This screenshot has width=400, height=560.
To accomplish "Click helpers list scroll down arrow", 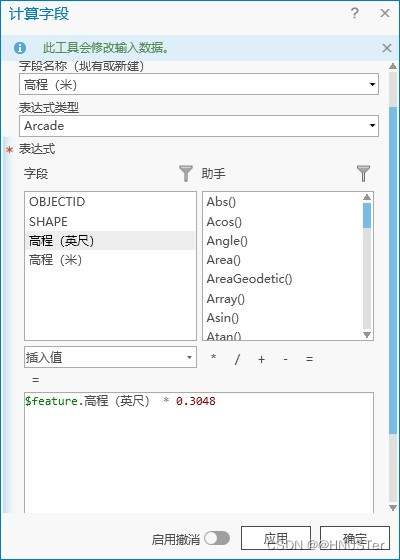I will (367, 335).
